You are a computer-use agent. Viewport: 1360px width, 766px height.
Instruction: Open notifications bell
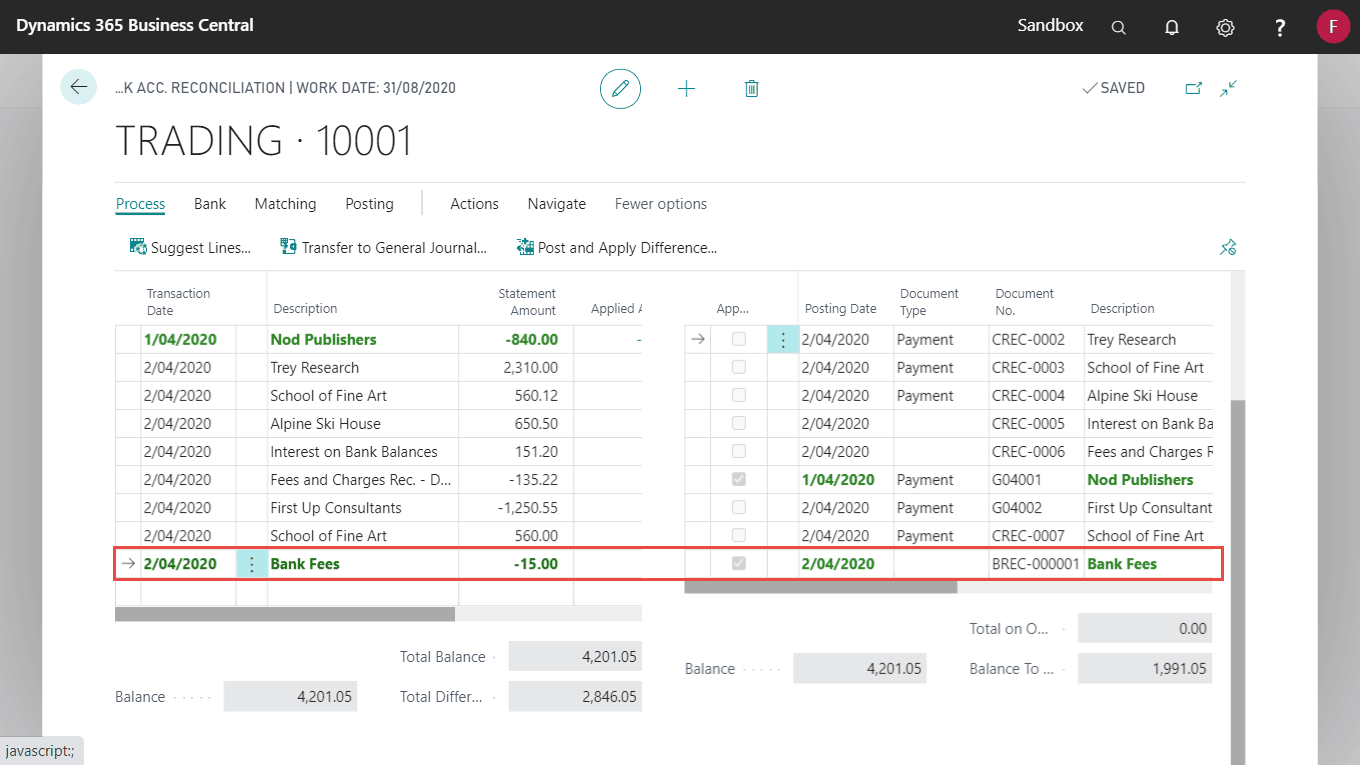[1172, 27]
